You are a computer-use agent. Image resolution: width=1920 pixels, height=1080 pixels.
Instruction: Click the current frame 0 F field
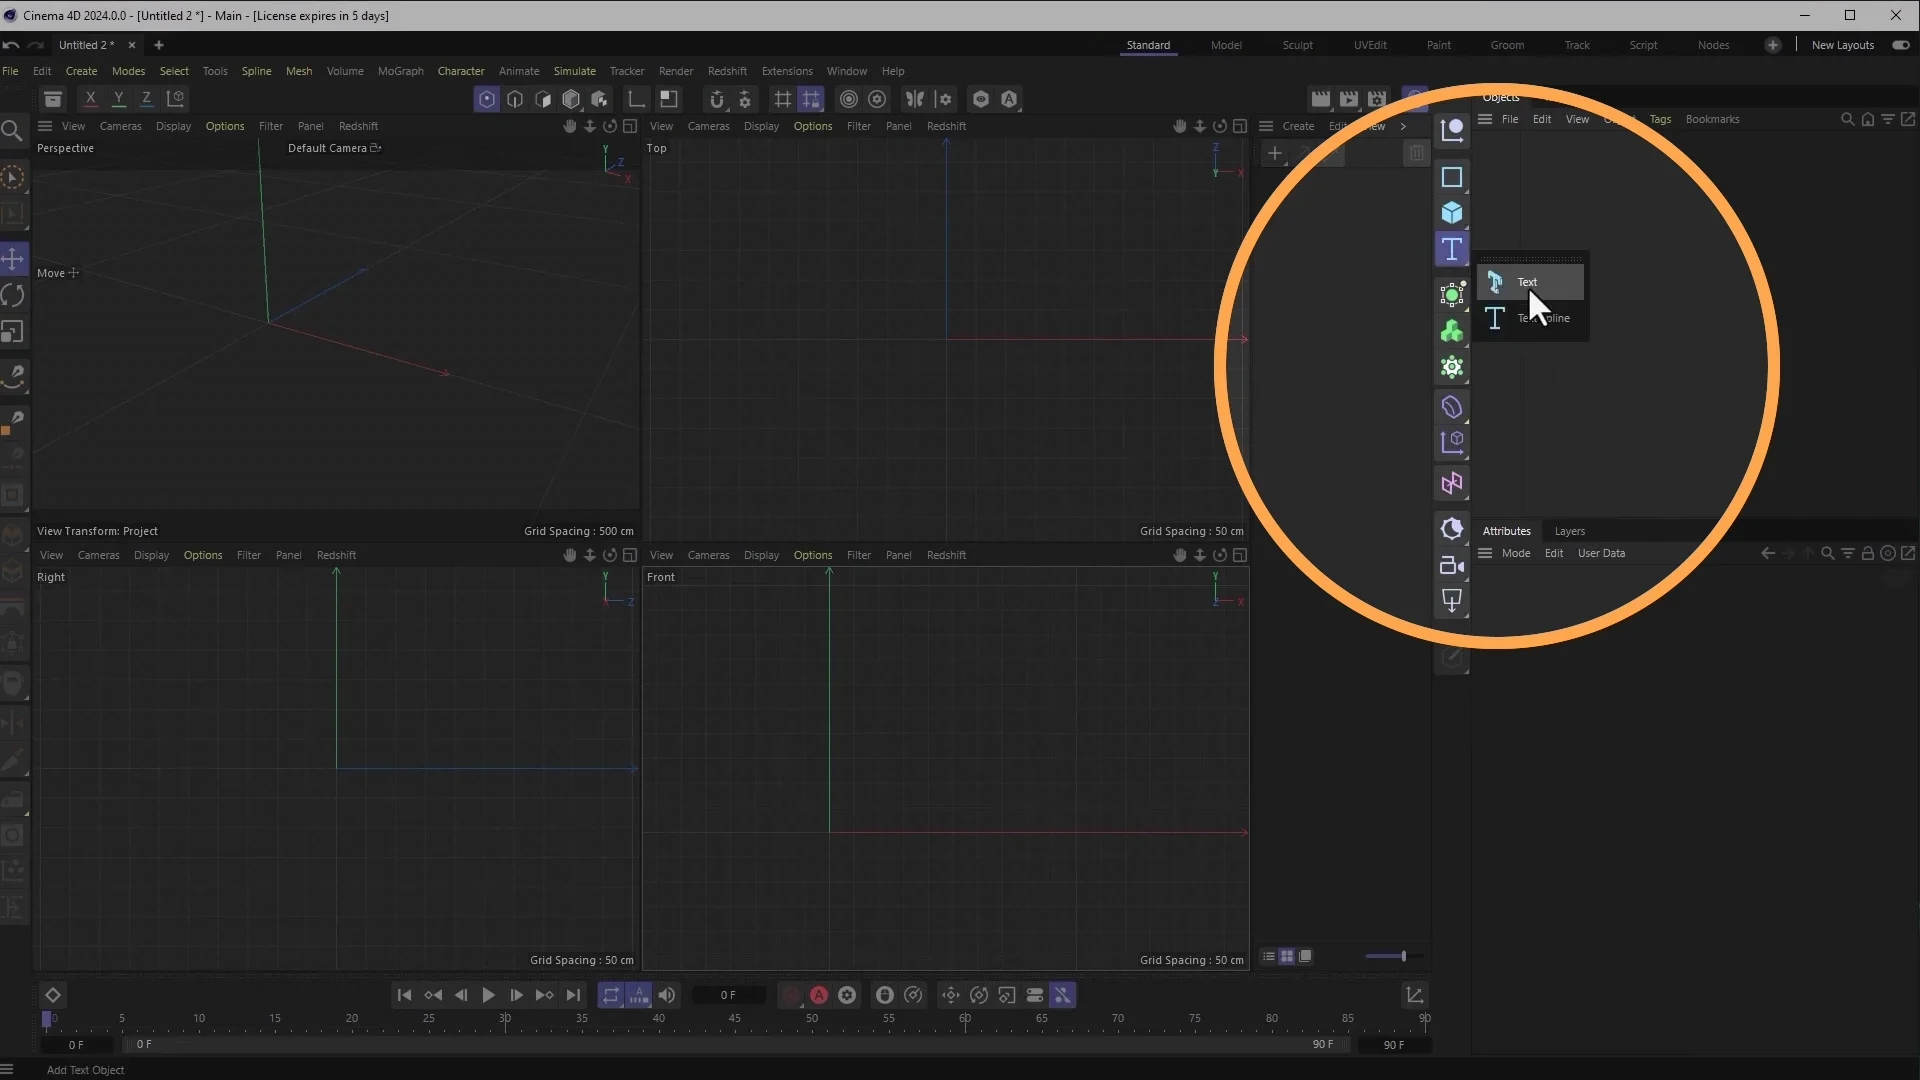point(729,995)
